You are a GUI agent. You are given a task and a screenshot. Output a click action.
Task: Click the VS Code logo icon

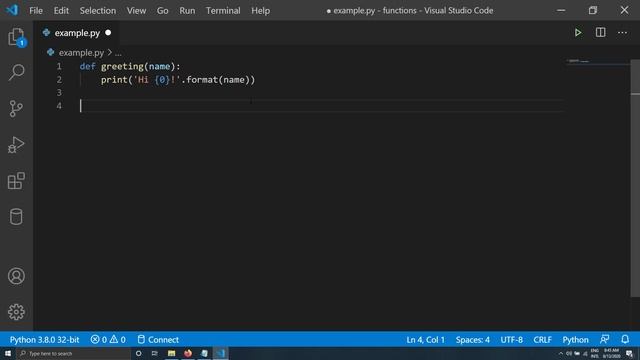12,10
